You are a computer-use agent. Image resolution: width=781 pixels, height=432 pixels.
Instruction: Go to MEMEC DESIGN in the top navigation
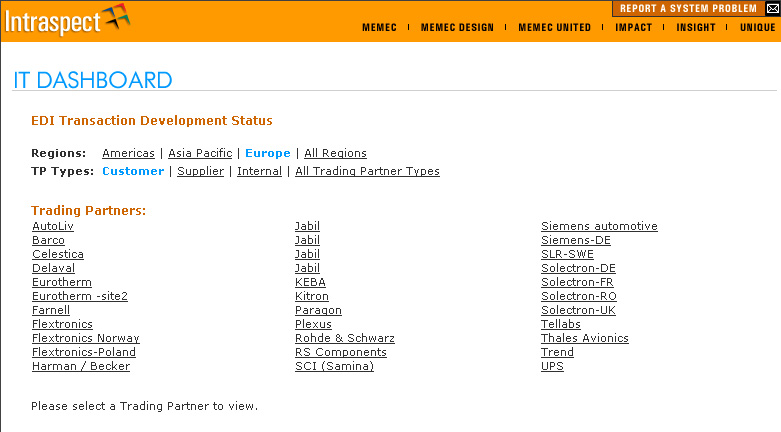tap(457, 27)
